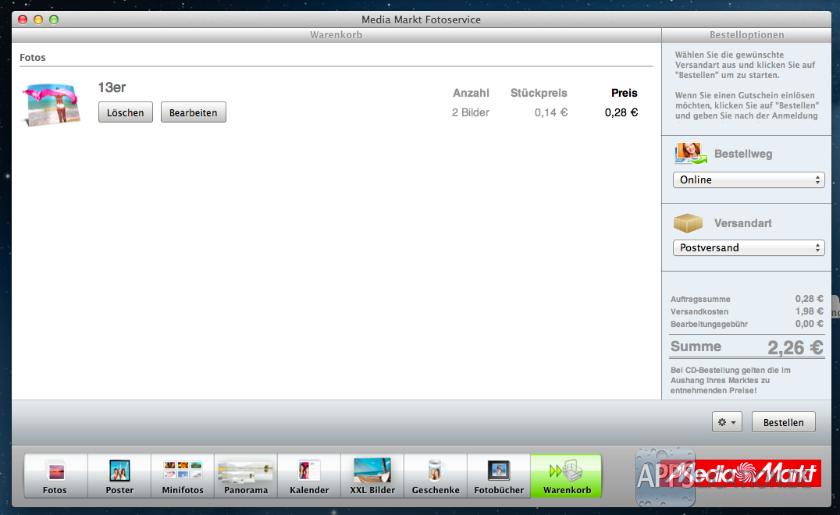
Task: Select the green Warenkorb cart tab
Action: click(x=566, y=476)
